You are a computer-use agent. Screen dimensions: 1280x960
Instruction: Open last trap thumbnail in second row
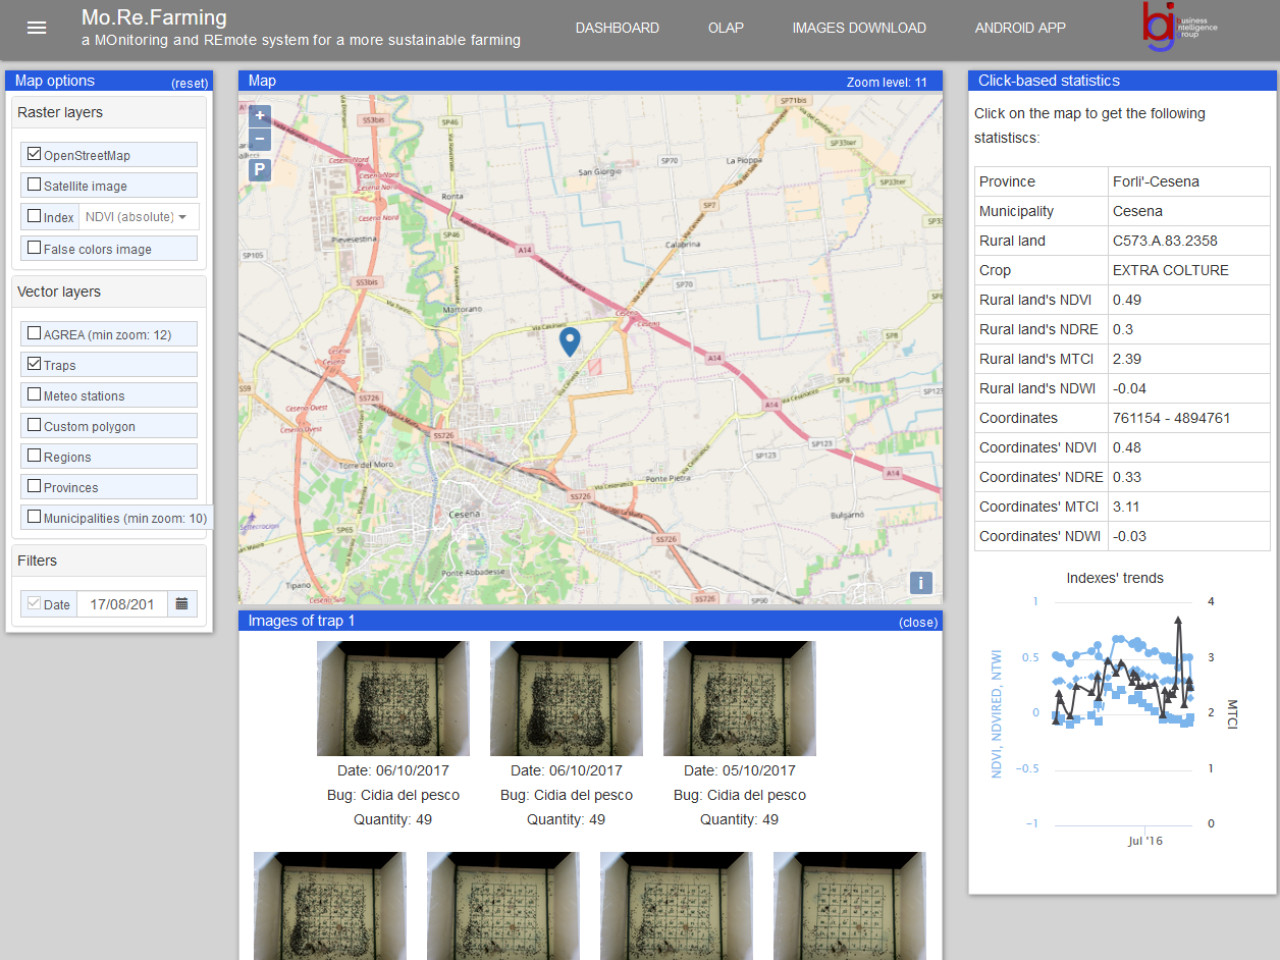[850, 906]
